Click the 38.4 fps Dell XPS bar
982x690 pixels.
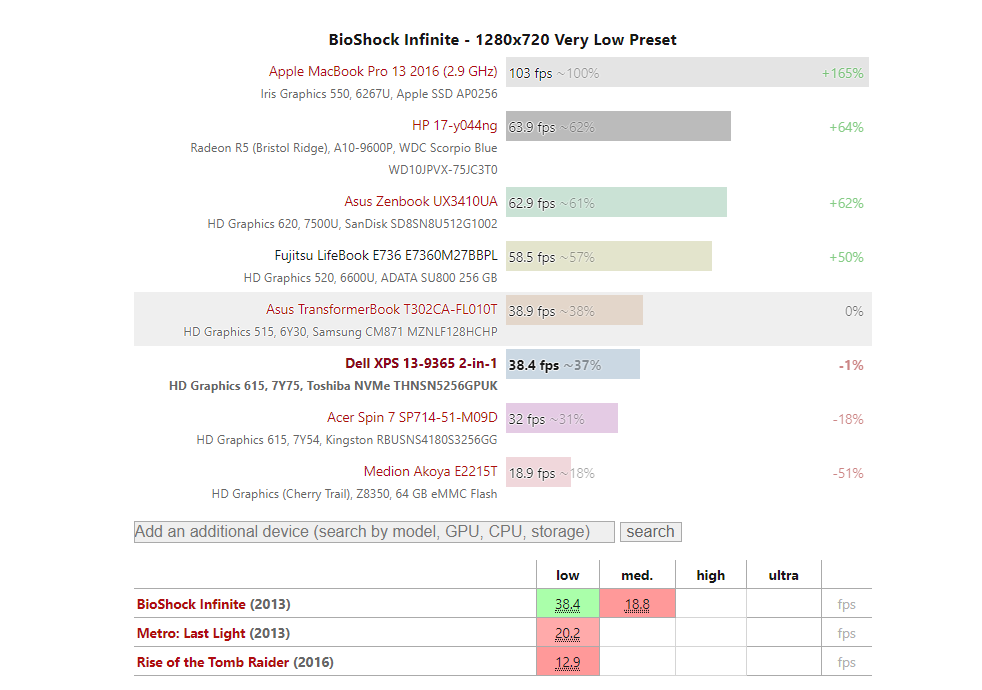[573, 364]
